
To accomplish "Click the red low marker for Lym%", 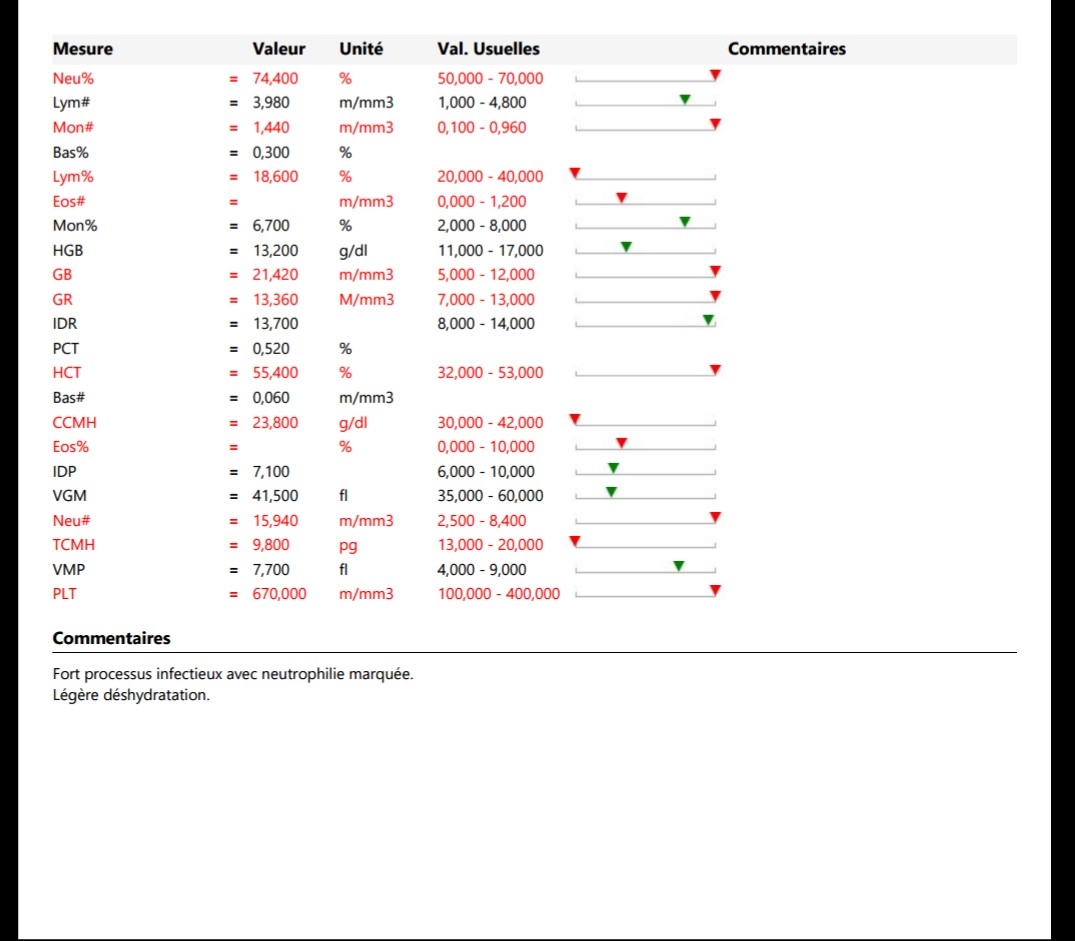I will [574, 173].
